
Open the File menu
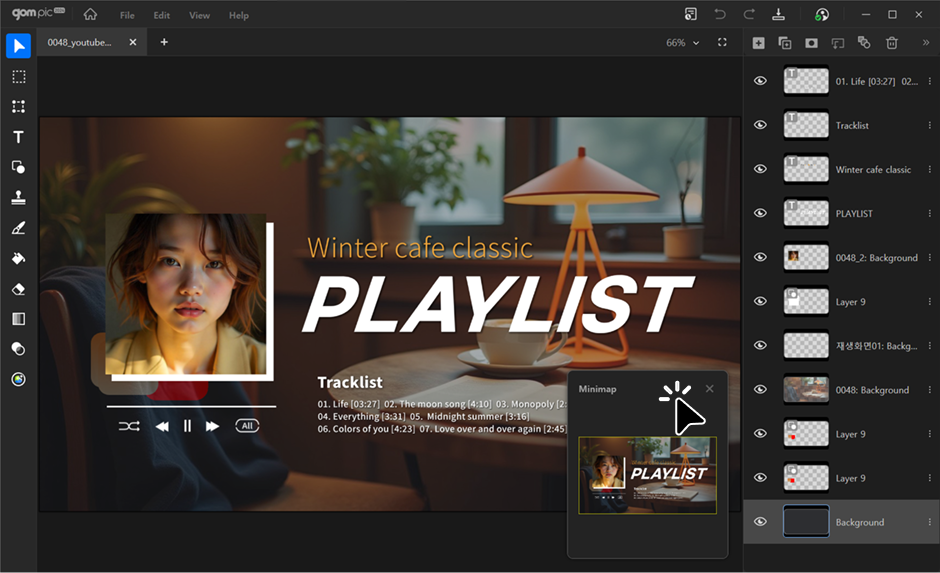[x=127, y=16]
